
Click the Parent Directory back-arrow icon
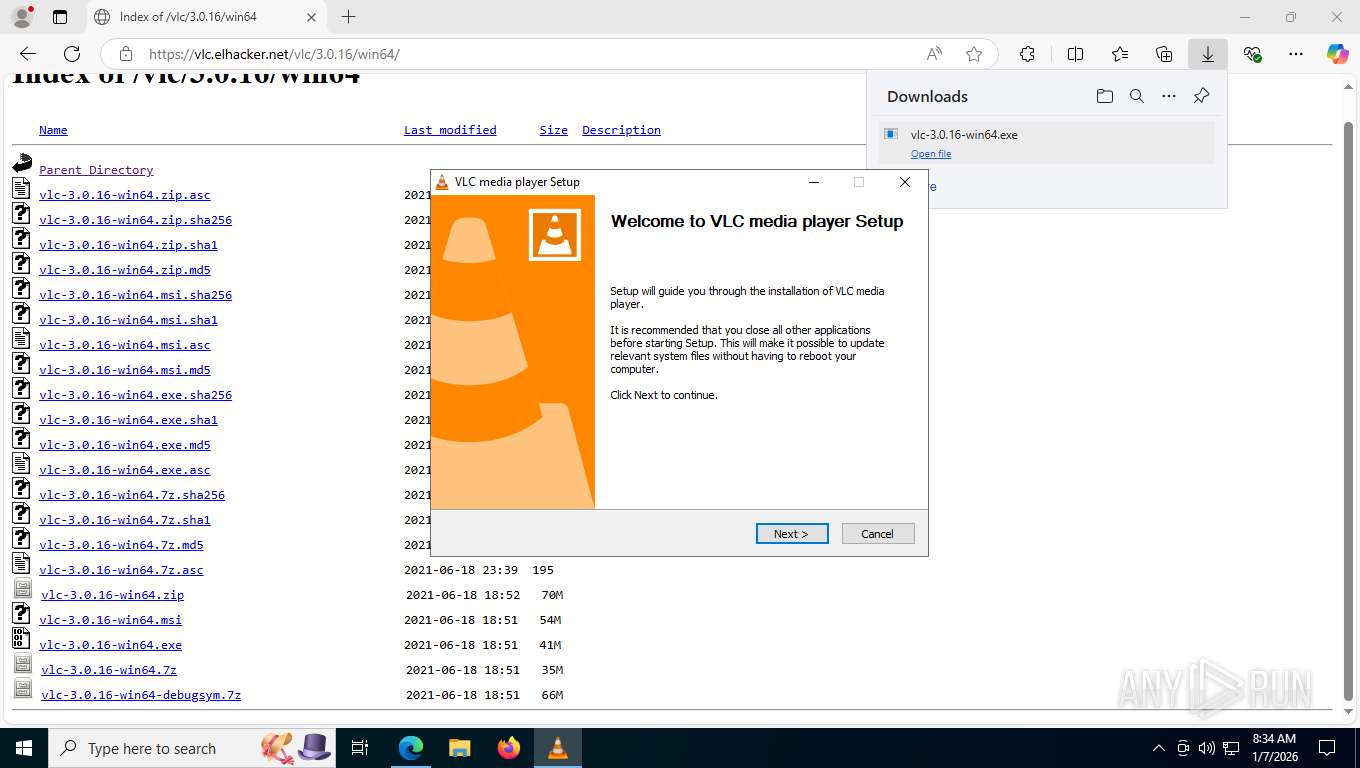tap(22, 163)
